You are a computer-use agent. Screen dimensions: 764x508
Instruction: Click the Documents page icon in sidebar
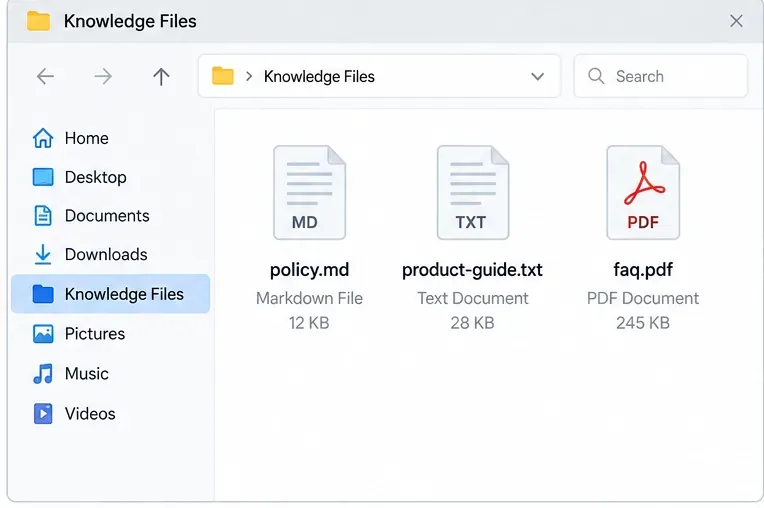43,216
